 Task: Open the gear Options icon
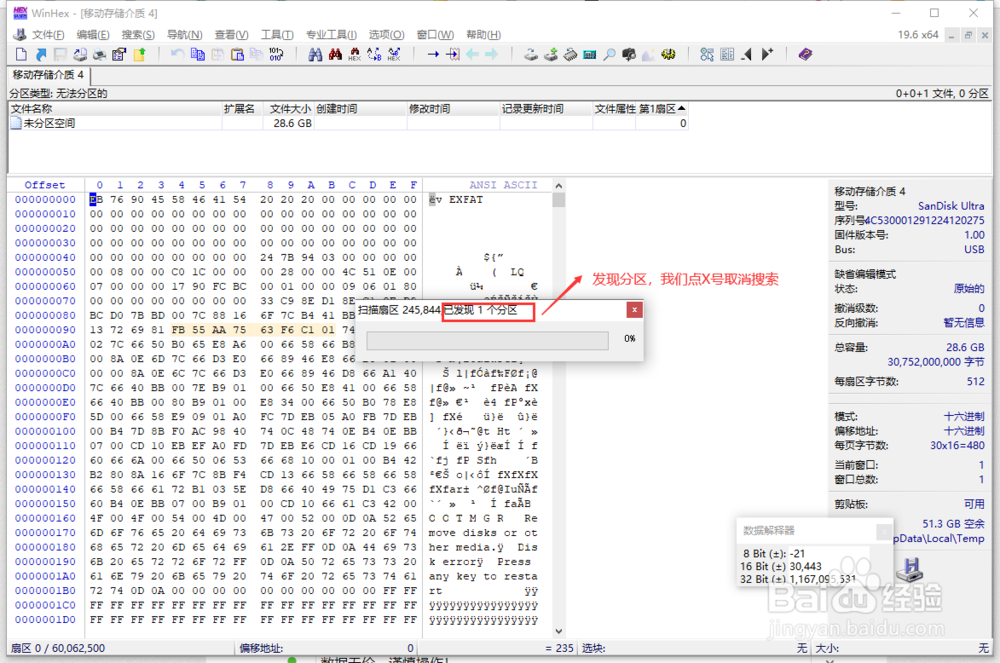point(668,54)
